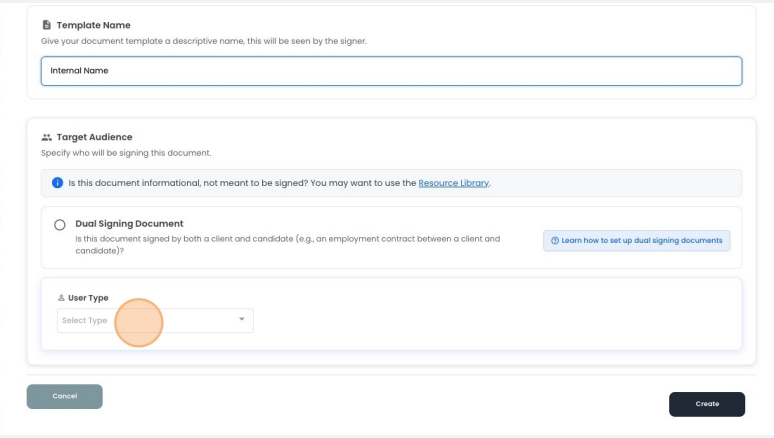Click the informational document banner text
Screen dimensions: 774x438
click(x=240, y=184)
